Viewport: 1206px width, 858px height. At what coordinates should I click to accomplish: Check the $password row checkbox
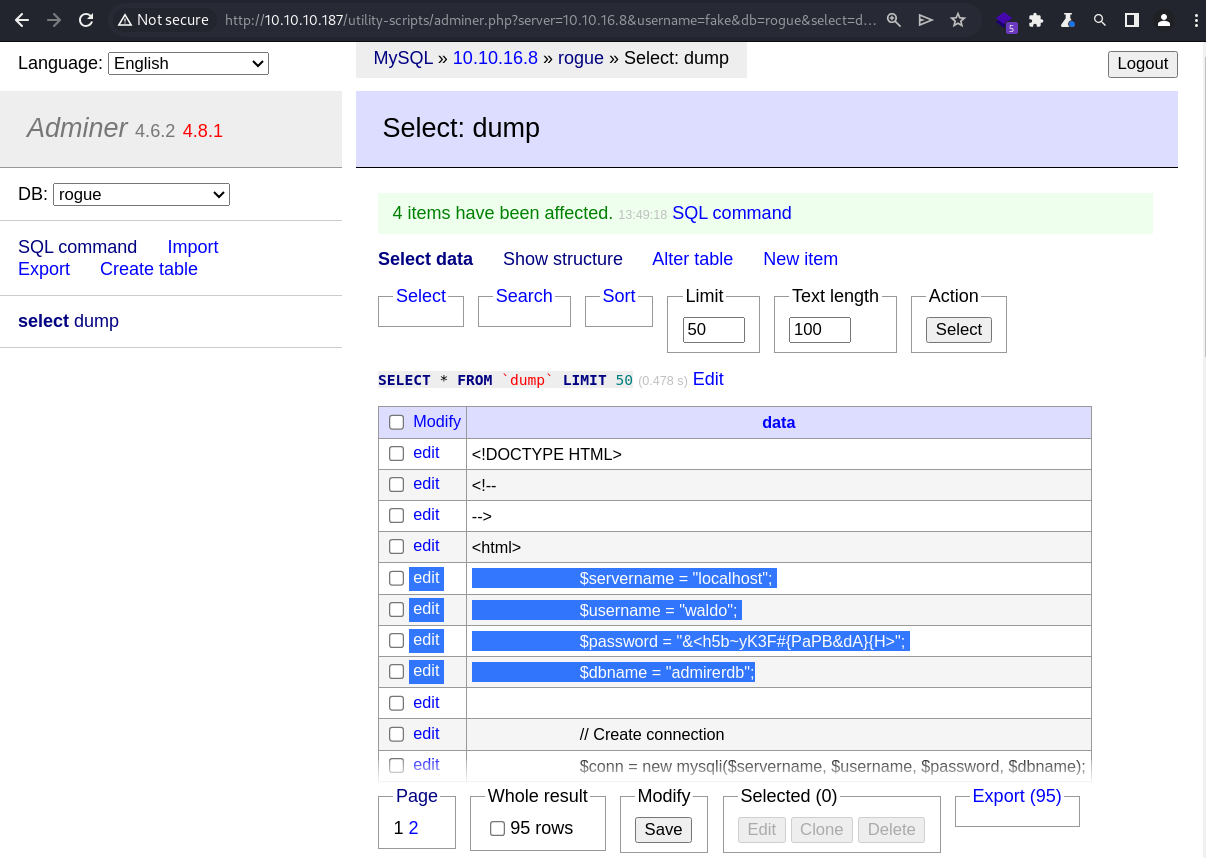click(x=397, y=640)
